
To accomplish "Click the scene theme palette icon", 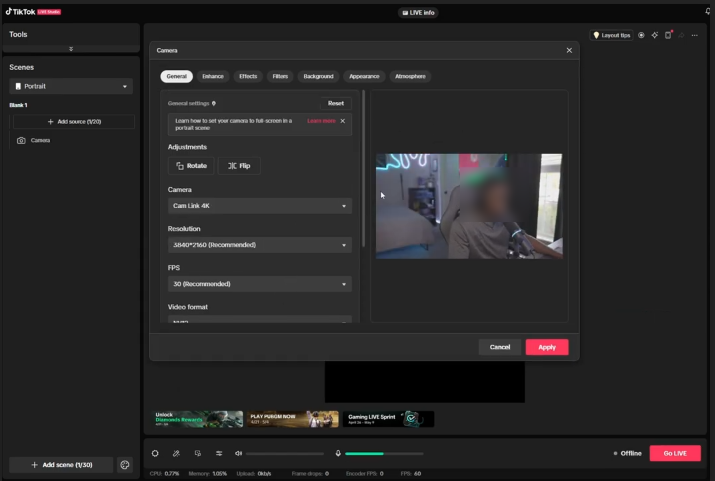I will click(125, 465).
